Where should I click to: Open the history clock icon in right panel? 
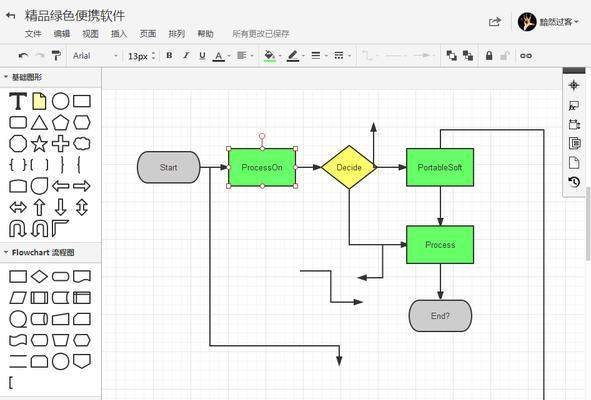click(x=574, y=182)
